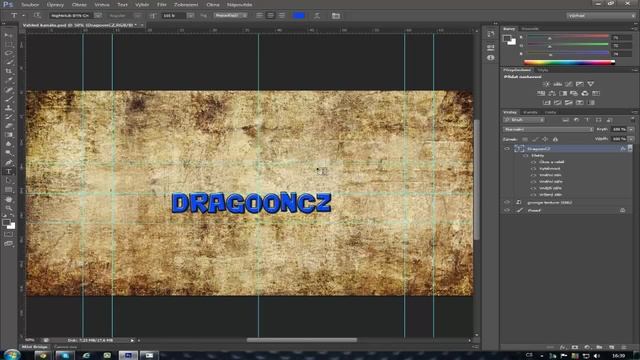The width and height of the screenshot is (640, 360).
Task: Select the Eyedropper tool
Action: 8,80
